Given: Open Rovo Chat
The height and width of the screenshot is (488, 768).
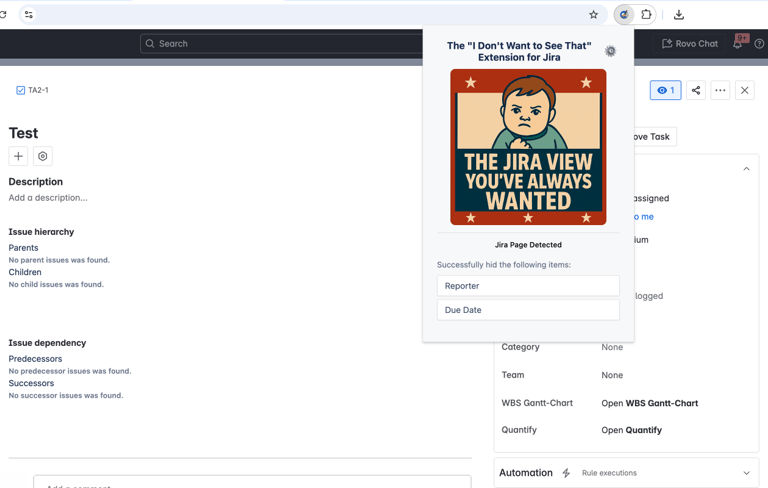Looking at the screenshot, I should coord(690,44).
